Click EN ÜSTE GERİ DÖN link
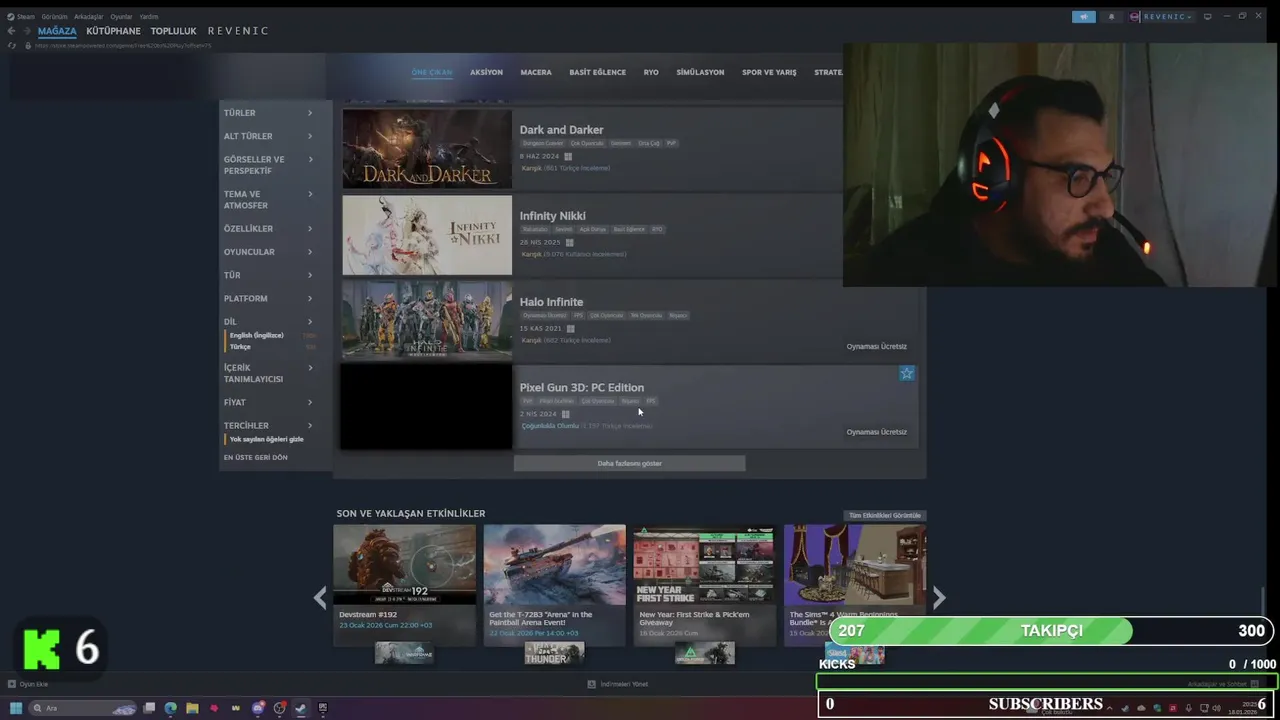Screen dimensions: 1280x720 coord(255,457)
